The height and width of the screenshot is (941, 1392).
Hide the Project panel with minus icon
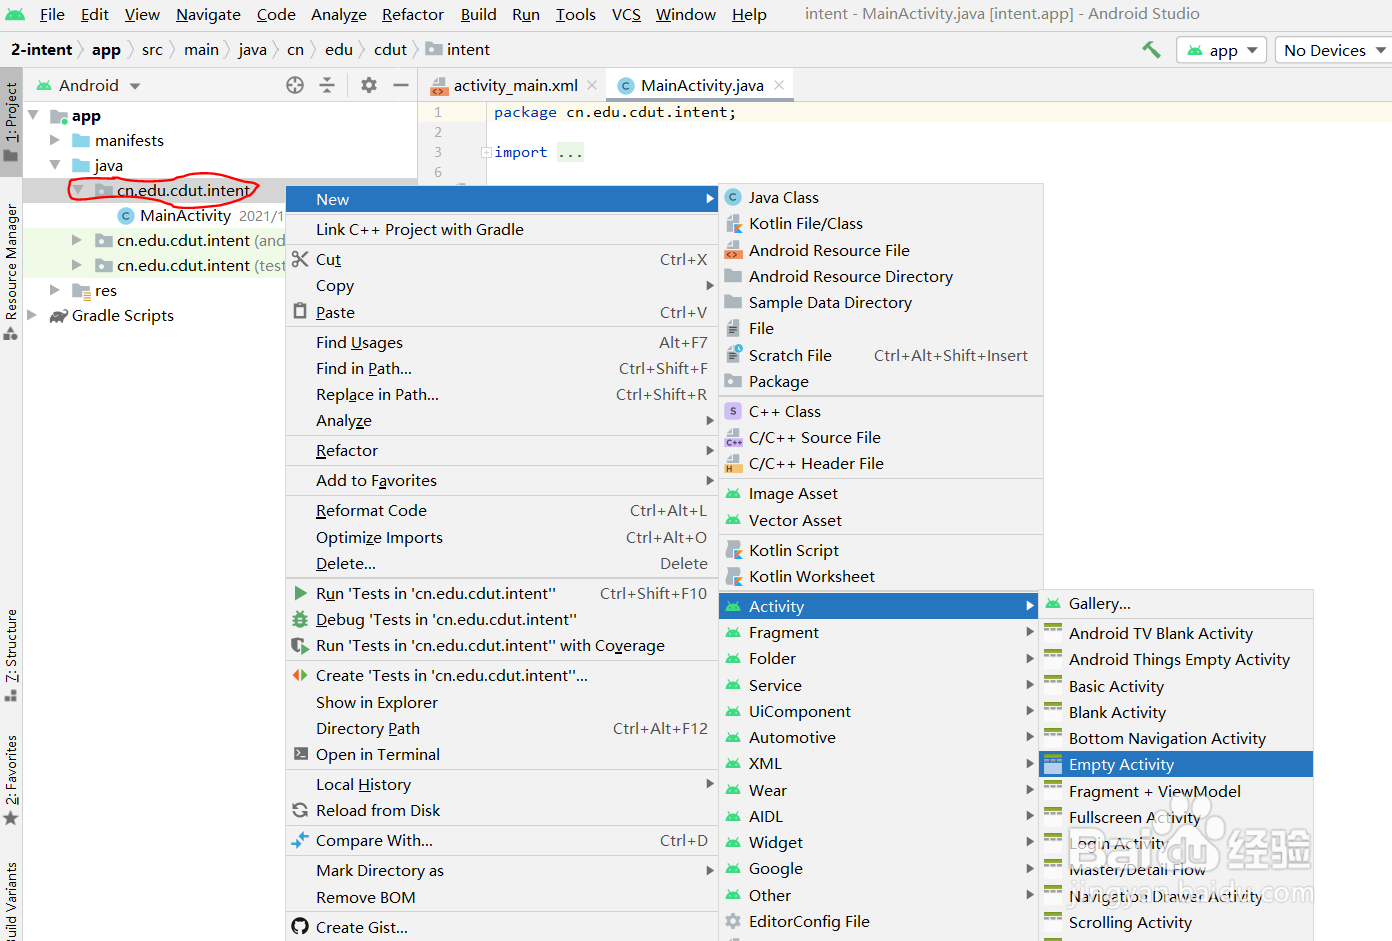pos(401,85)
